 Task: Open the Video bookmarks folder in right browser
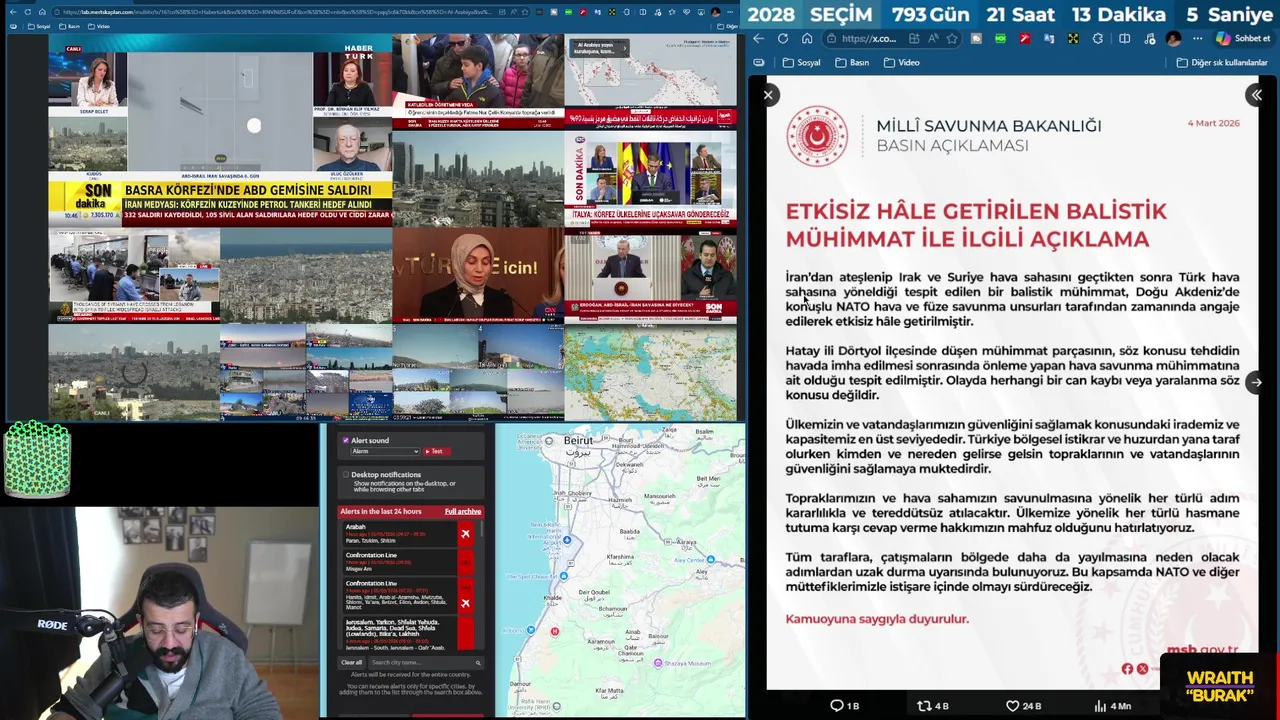pos(901,62)
